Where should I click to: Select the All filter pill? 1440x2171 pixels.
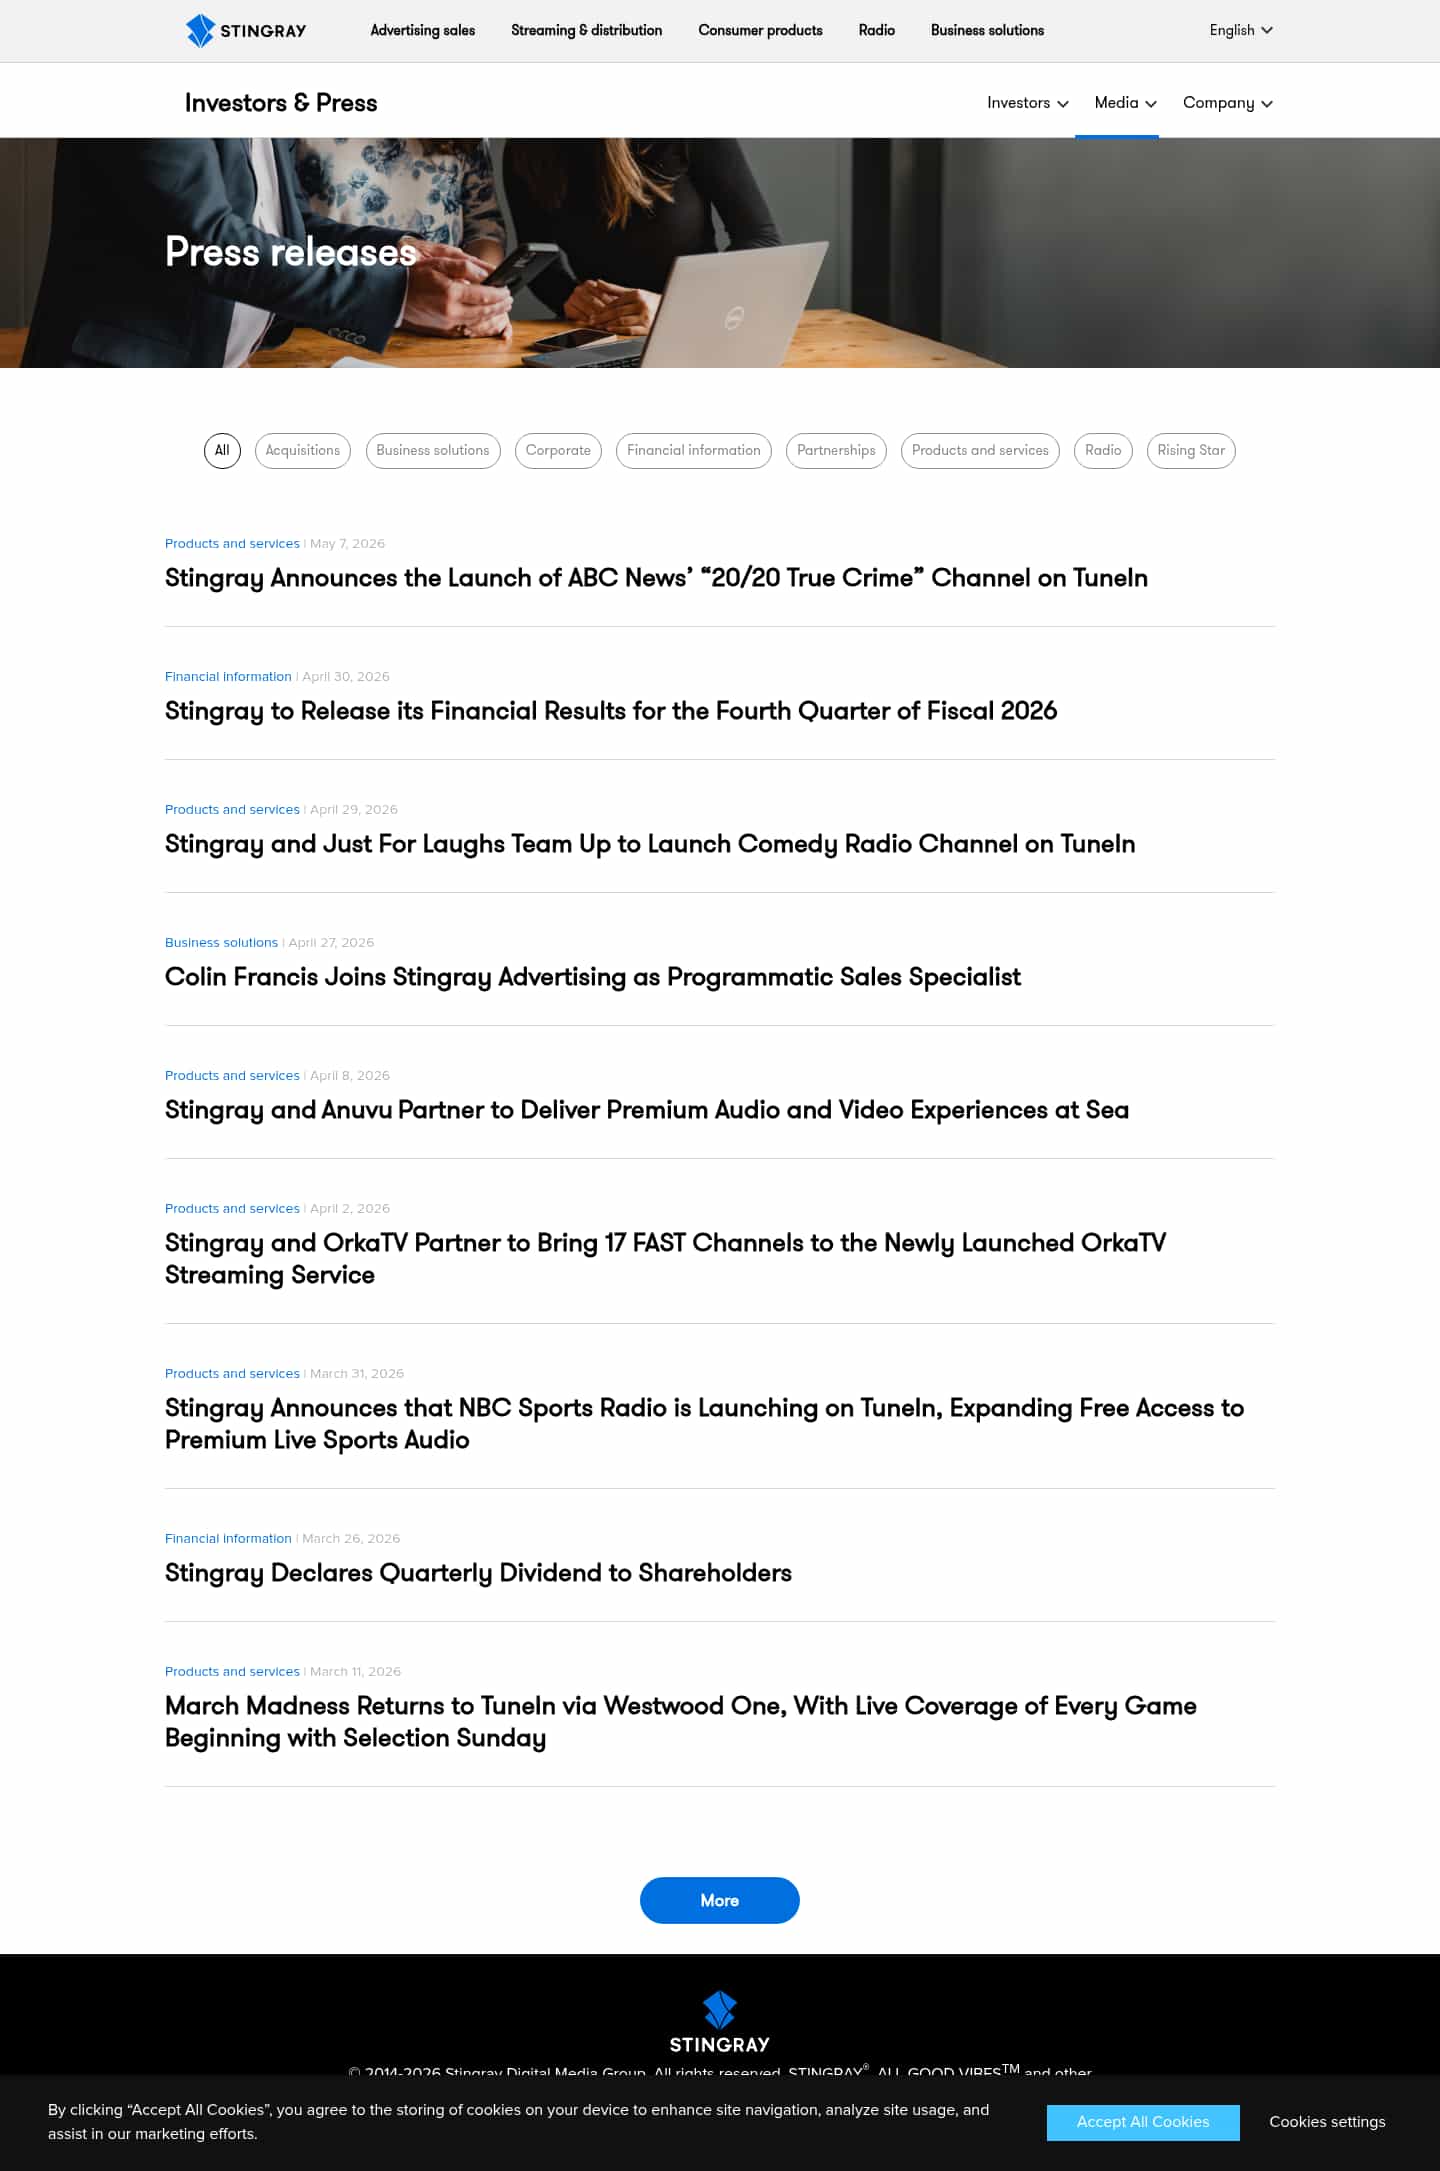tap(222, 450)
